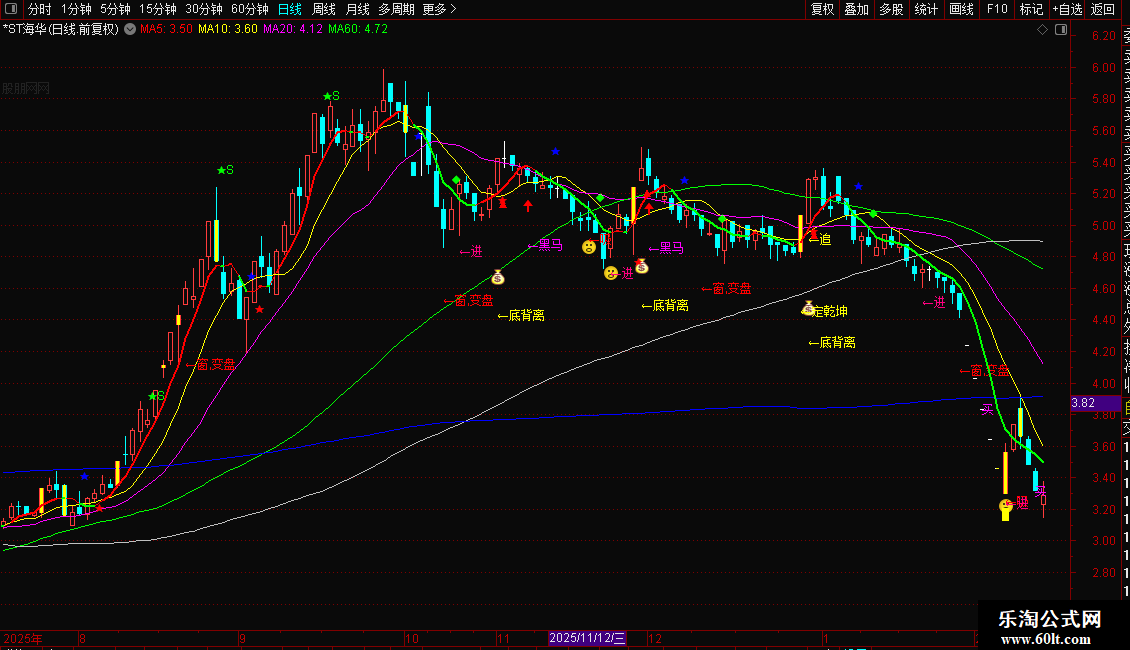The width and height of the screenshot is (1130, 650).
Task: Activate the 画线 drawing tools
Action: click(961, 9)
